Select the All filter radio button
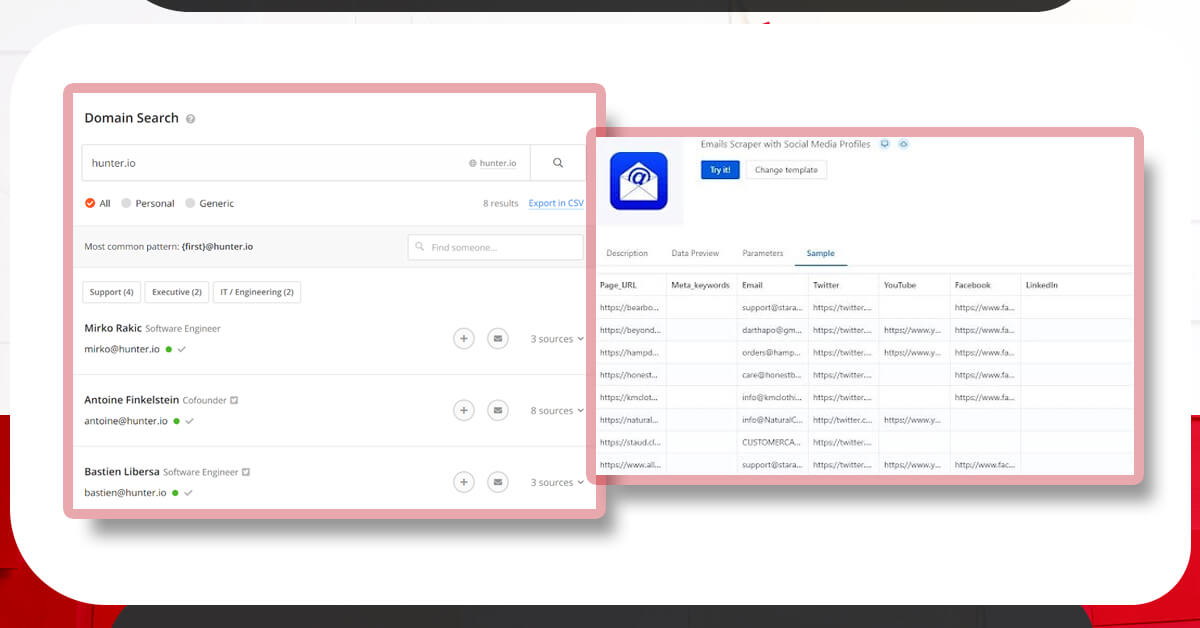The image size is (1200, 628). [x=90, y=203]
